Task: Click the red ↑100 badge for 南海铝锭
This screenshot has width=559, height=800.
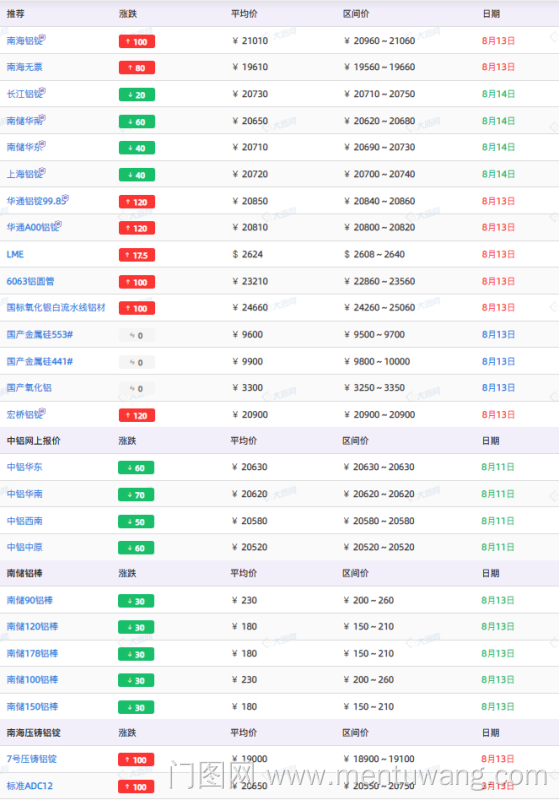Action: click(137, 42)
